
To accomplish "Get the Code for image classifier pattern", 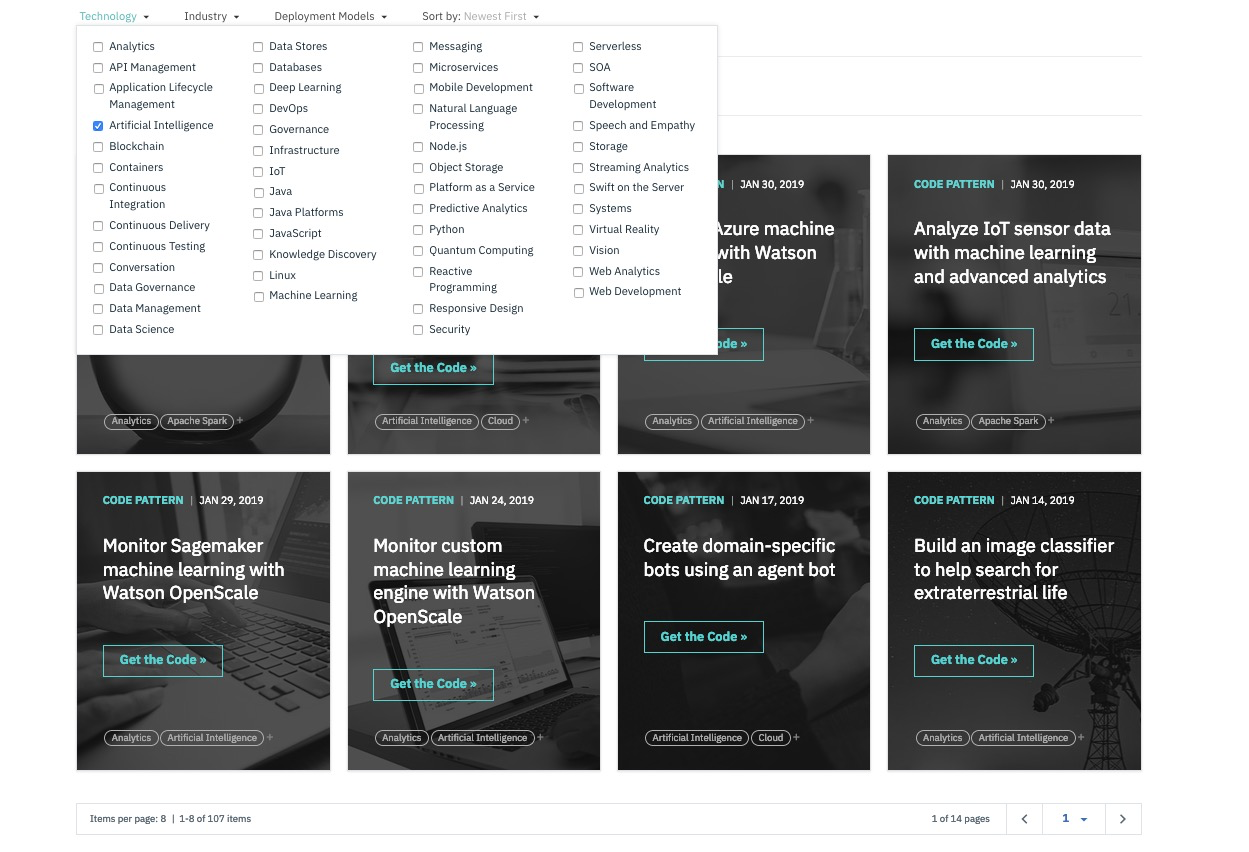I will pyautogui.click(x=974, y=660).
